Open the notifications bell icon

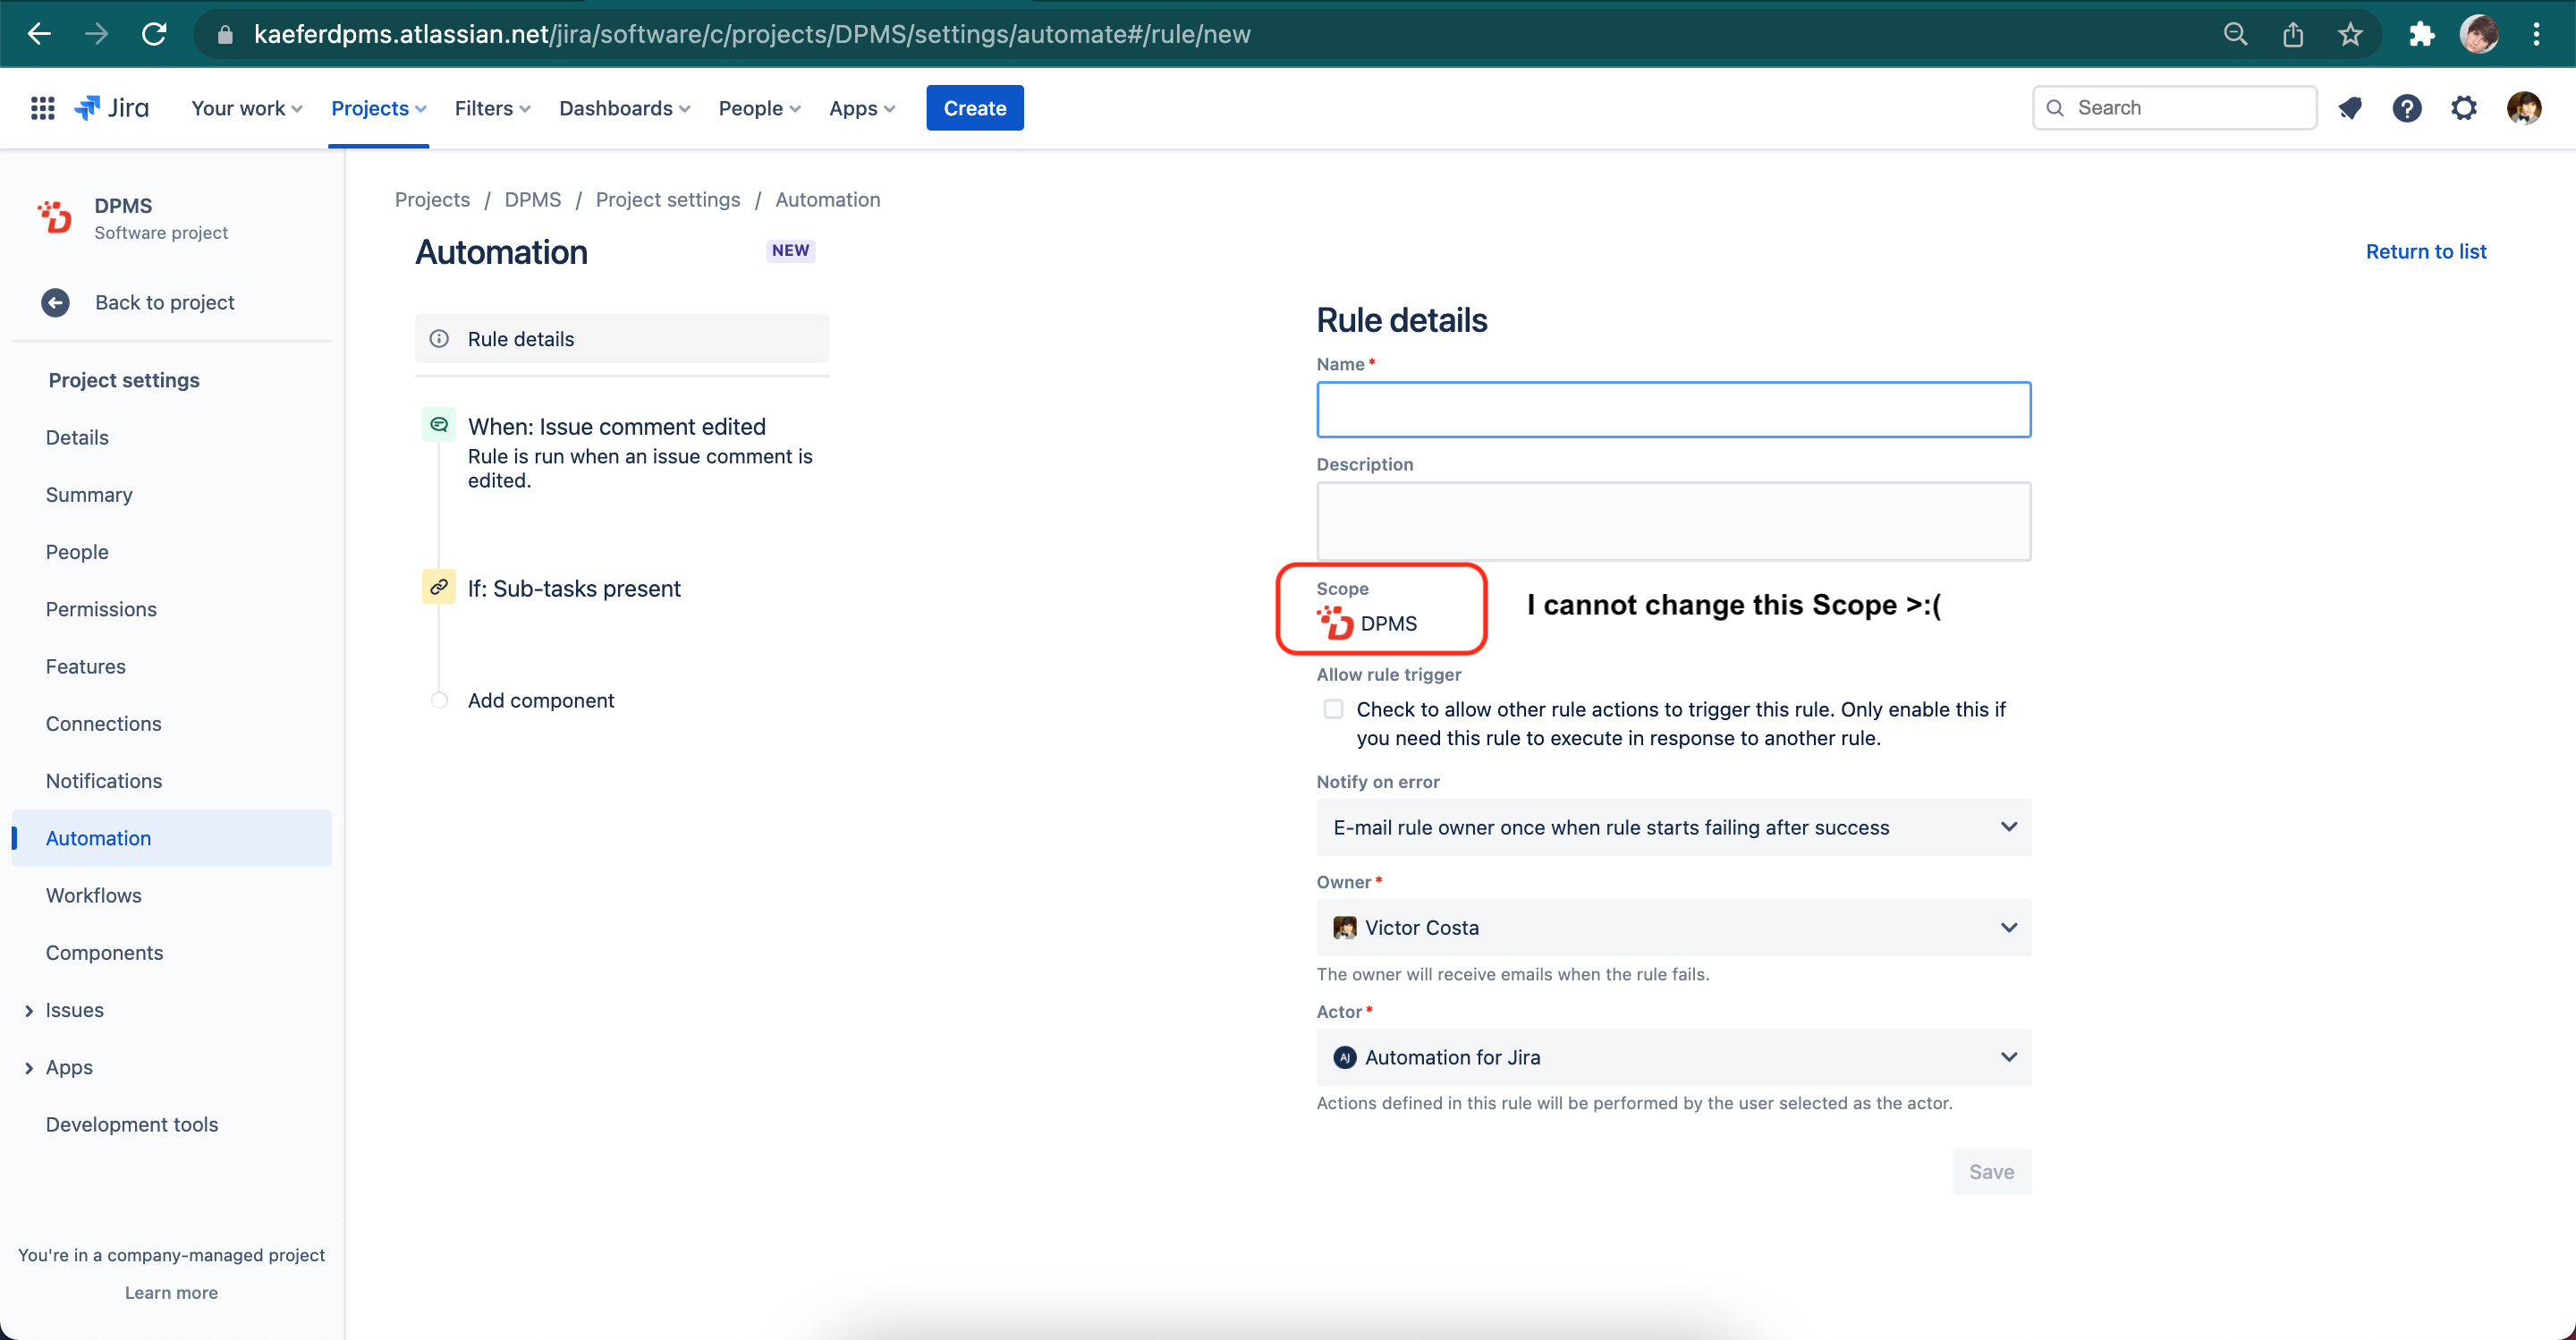[x=2350, y=108]
